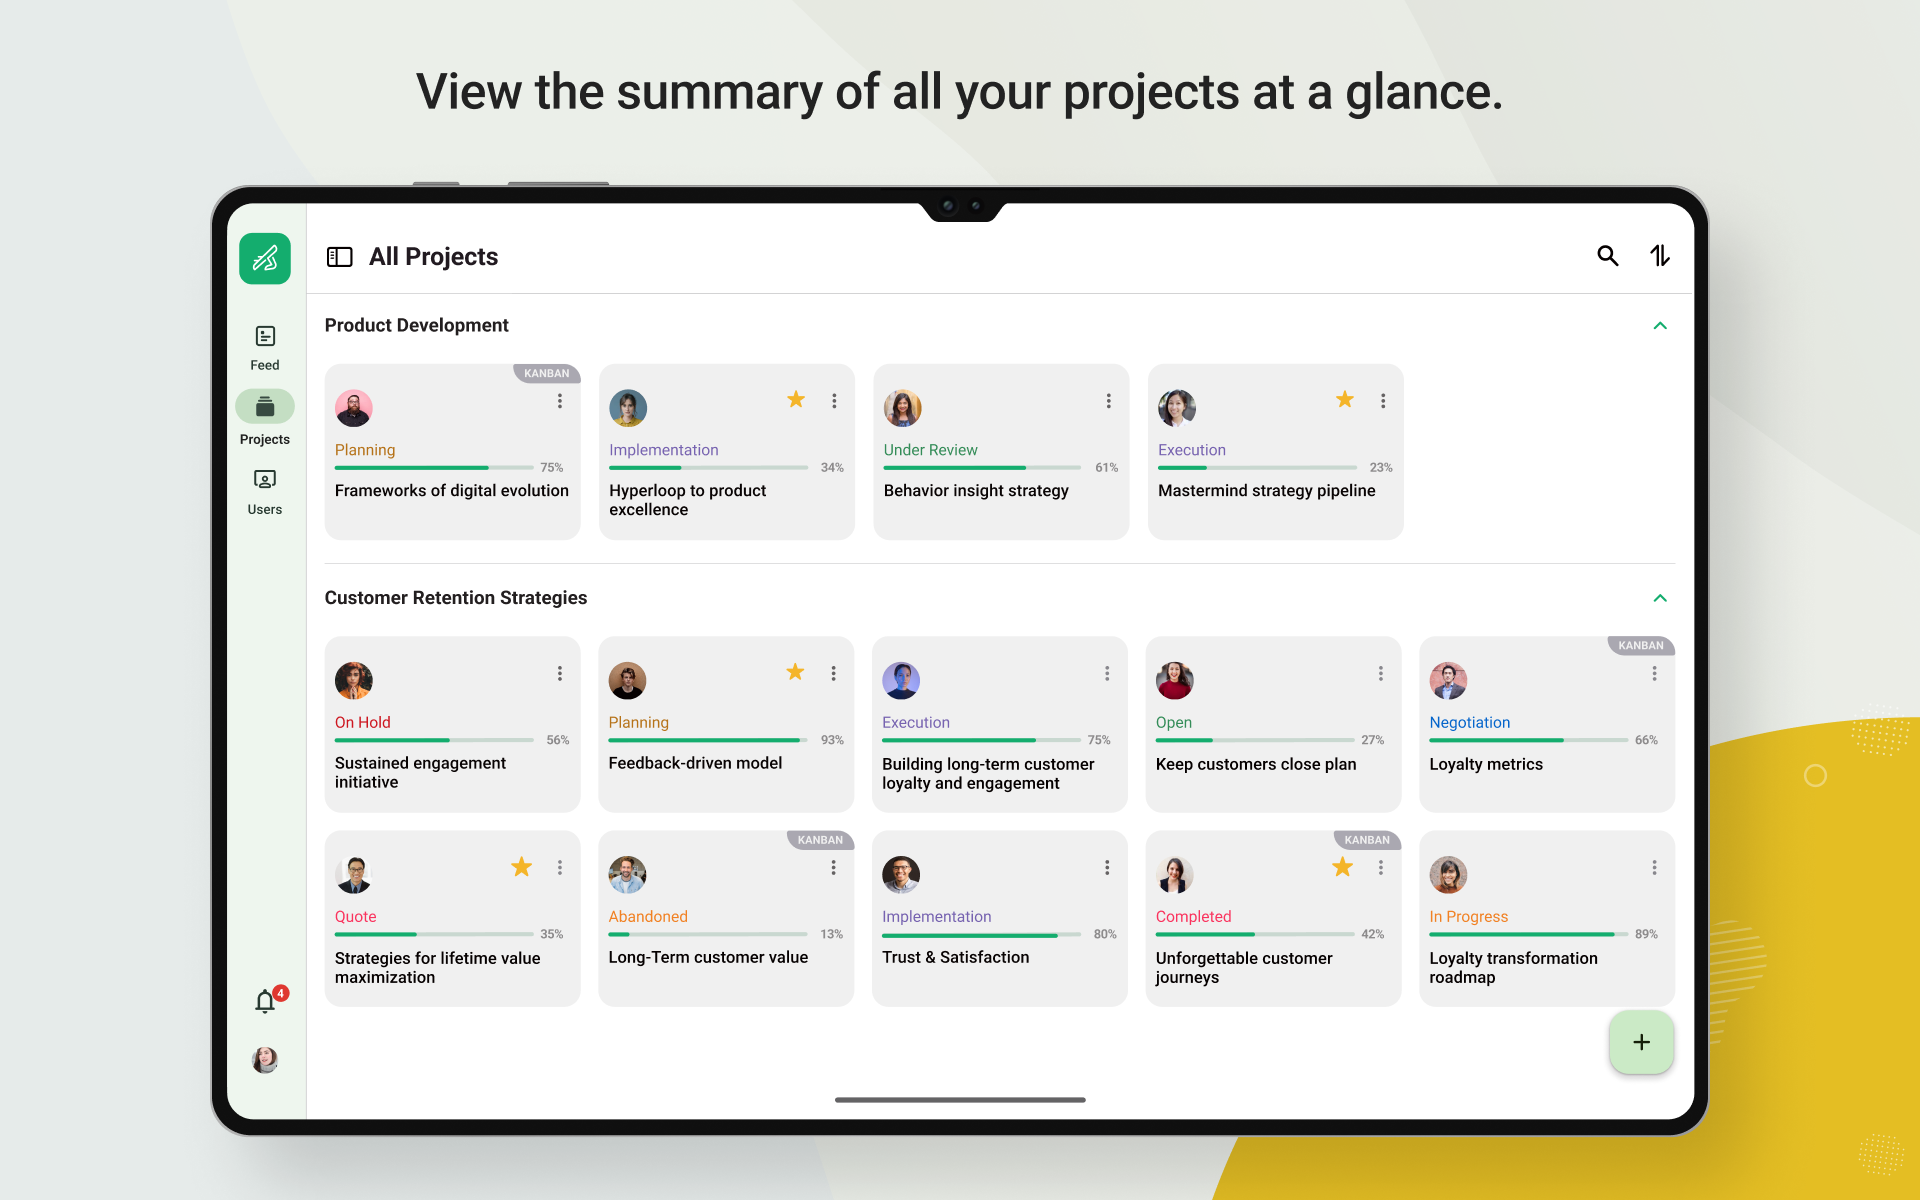Go to the Users section

point(265,493)
